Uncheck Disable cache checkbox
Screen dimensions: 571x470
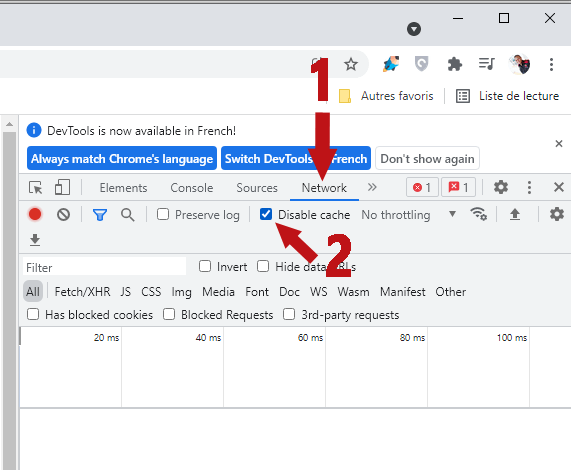tap(266, 214)
